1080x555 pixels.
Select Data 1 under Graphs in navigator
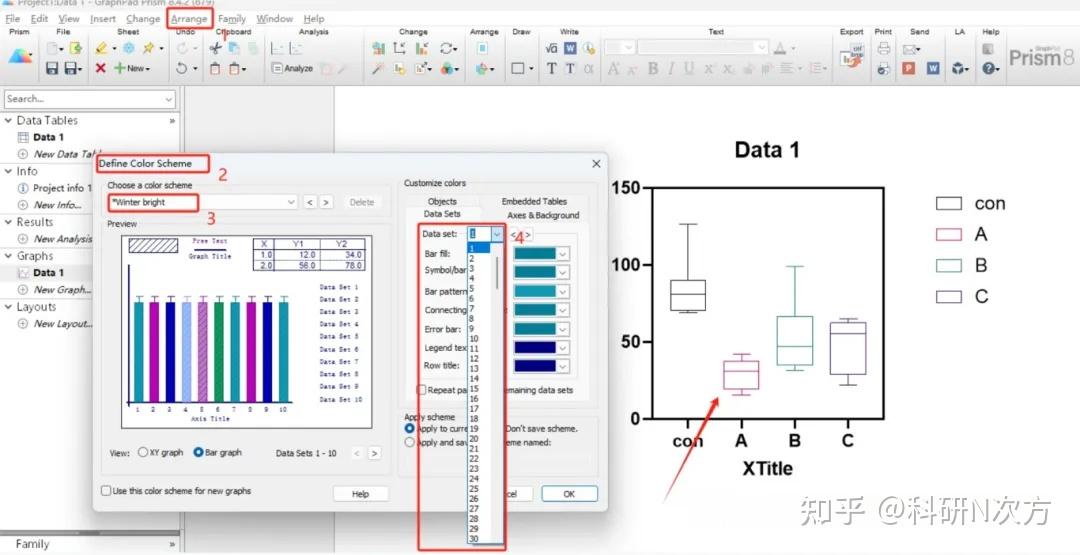(x=48, y=273)
